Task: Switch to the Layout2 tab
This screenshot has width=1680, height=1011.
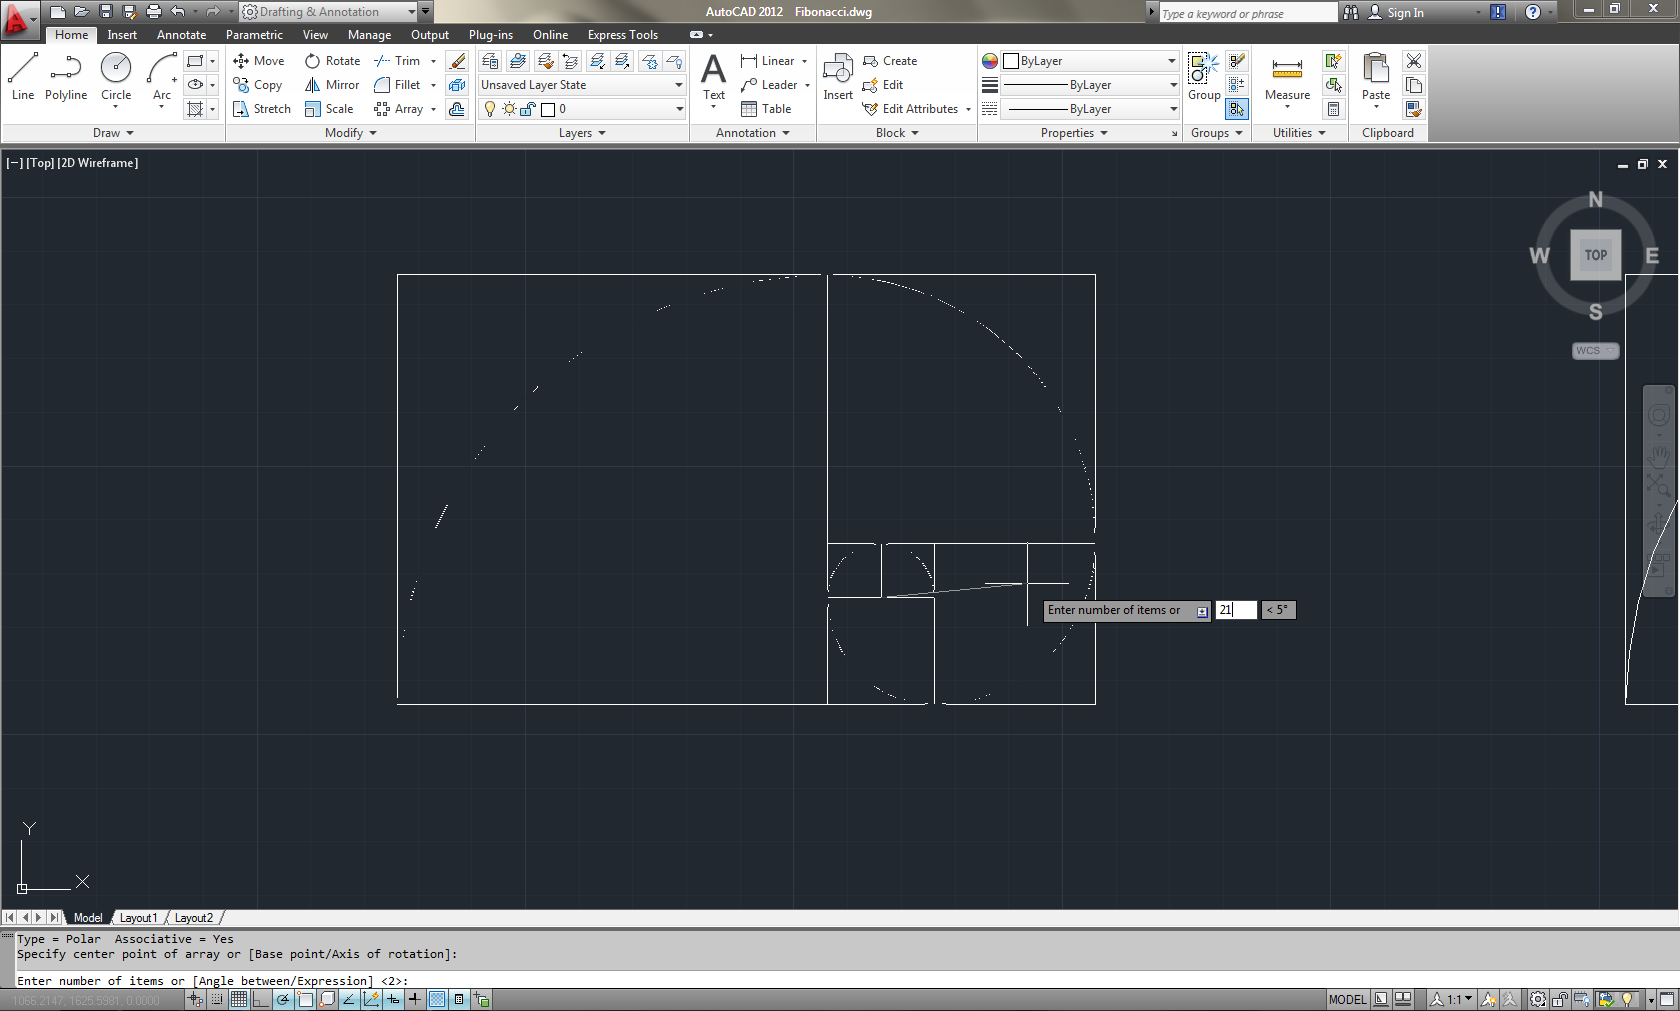Action: [x=194, y=918]
